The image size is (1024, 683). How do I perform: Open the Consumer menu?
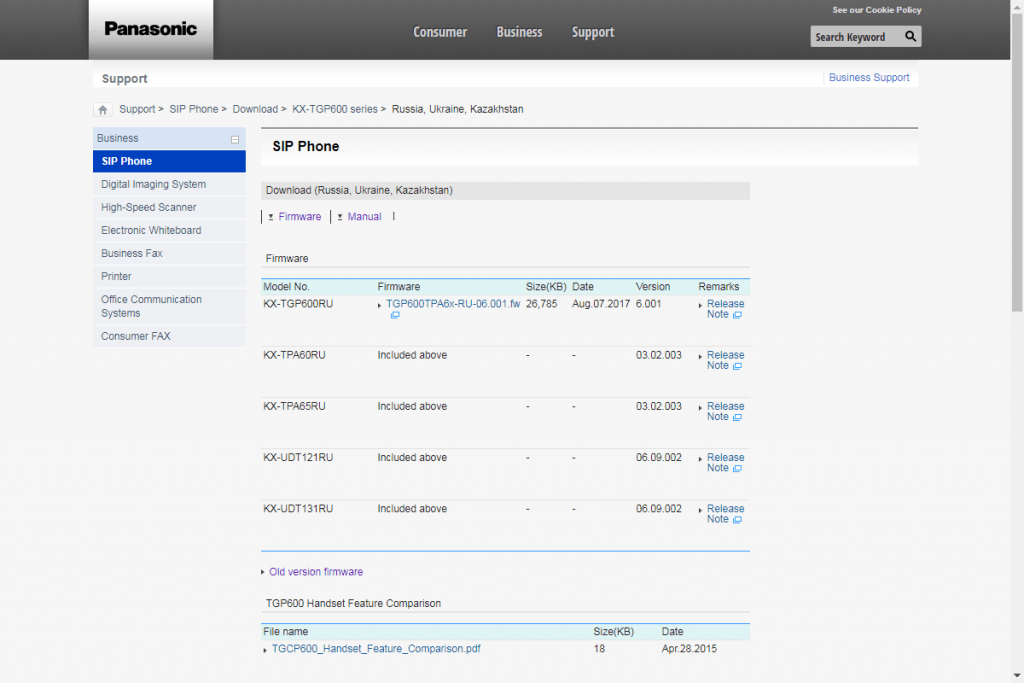pos(440,32)
